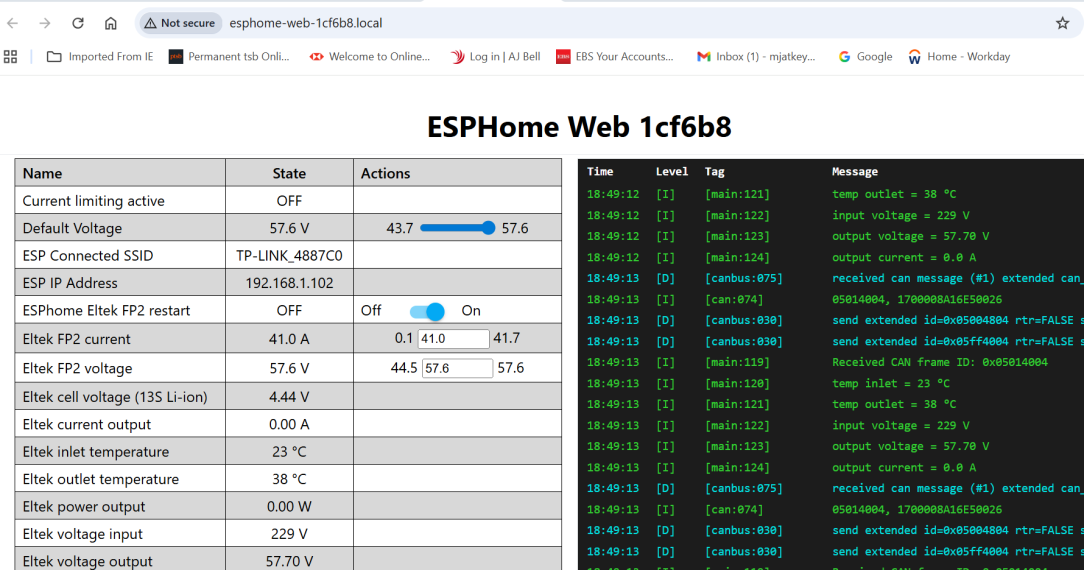This screenshot has width=1084, height=570.
Task: Bookmark this page with star icon
Action: click(1063, 23)
